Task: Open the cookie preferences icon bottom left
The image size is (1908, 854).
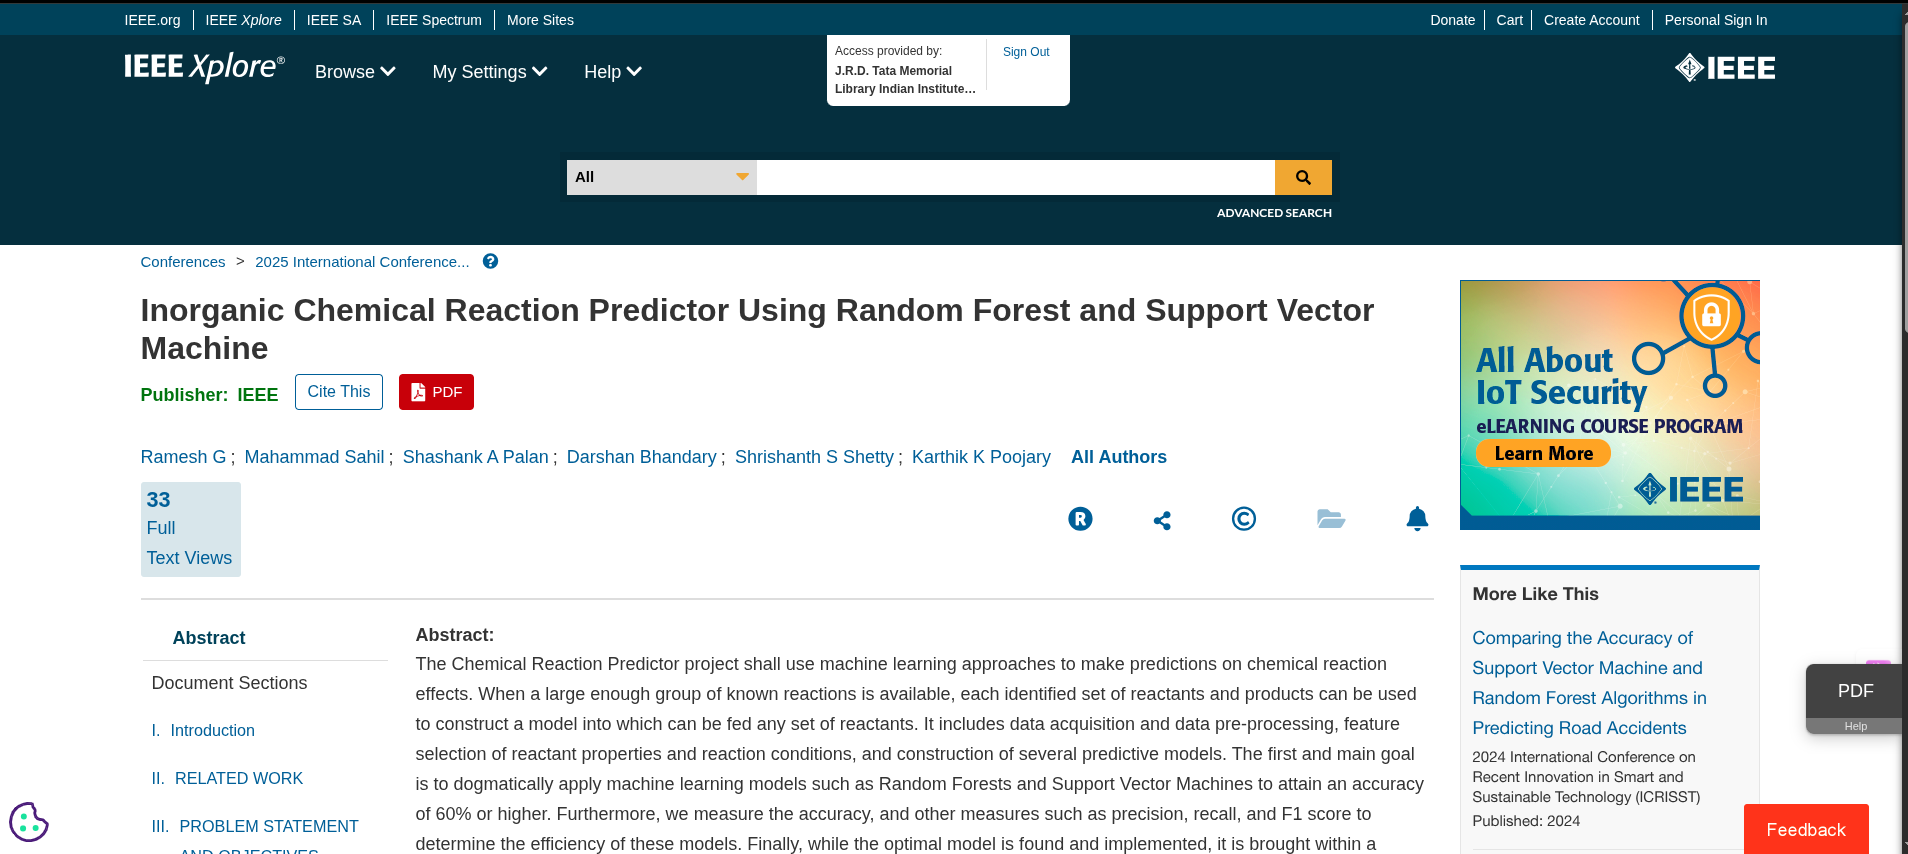Action: 28,822
